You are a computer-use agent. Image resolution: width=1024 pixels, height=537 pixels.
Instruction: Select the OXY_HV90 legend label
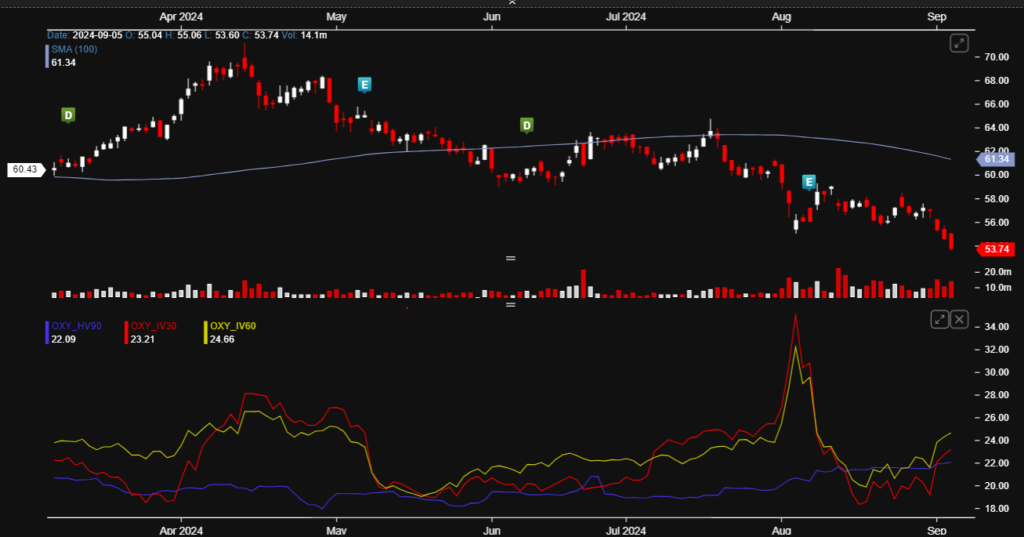[76, 326]
